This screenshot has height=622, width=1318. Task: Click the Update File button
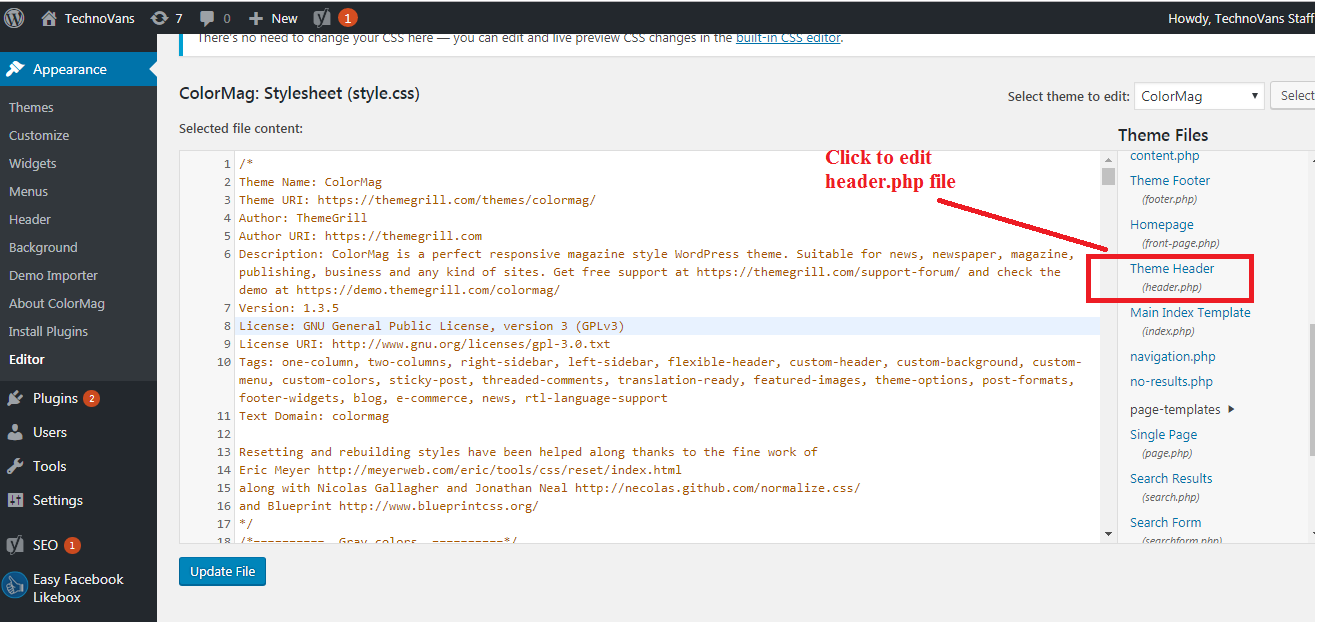[222, 571]
